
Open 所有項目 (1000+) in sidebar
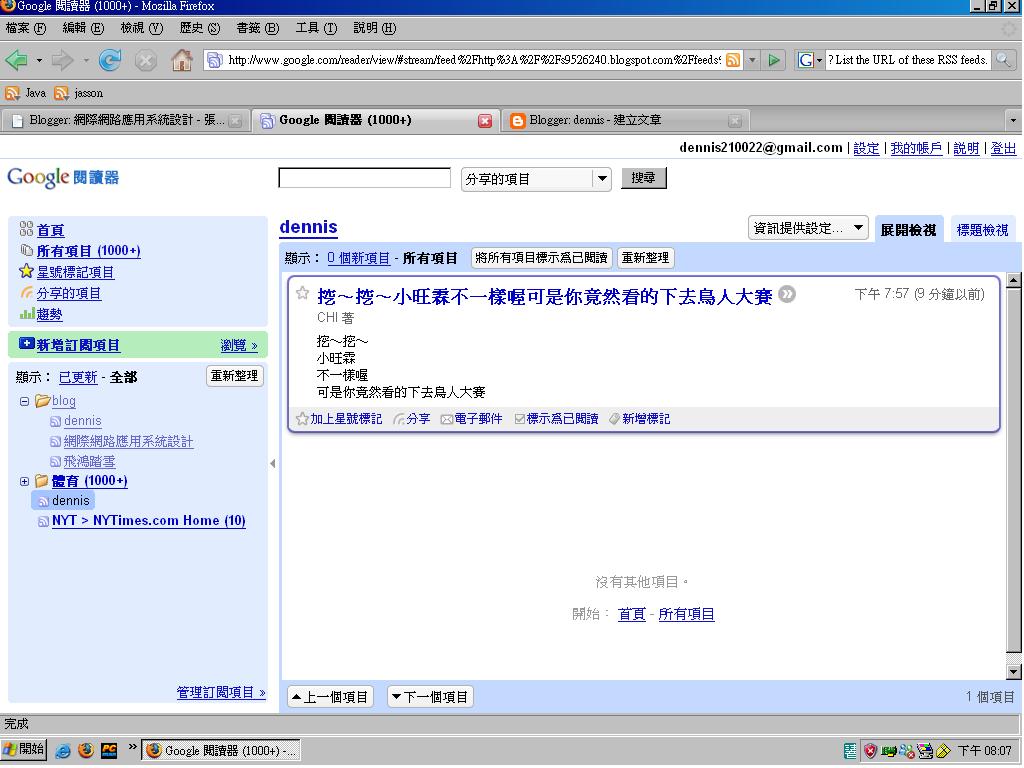[89, 251]
